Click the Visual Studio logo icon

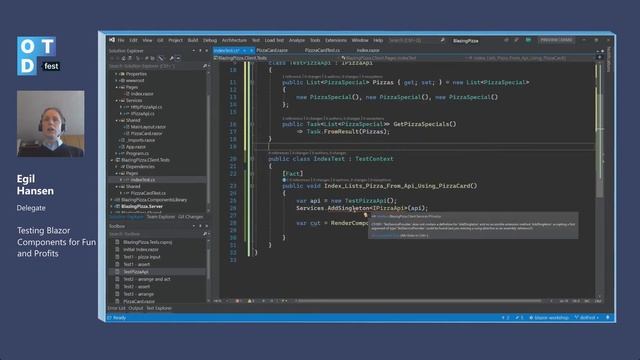click(112, 40)
